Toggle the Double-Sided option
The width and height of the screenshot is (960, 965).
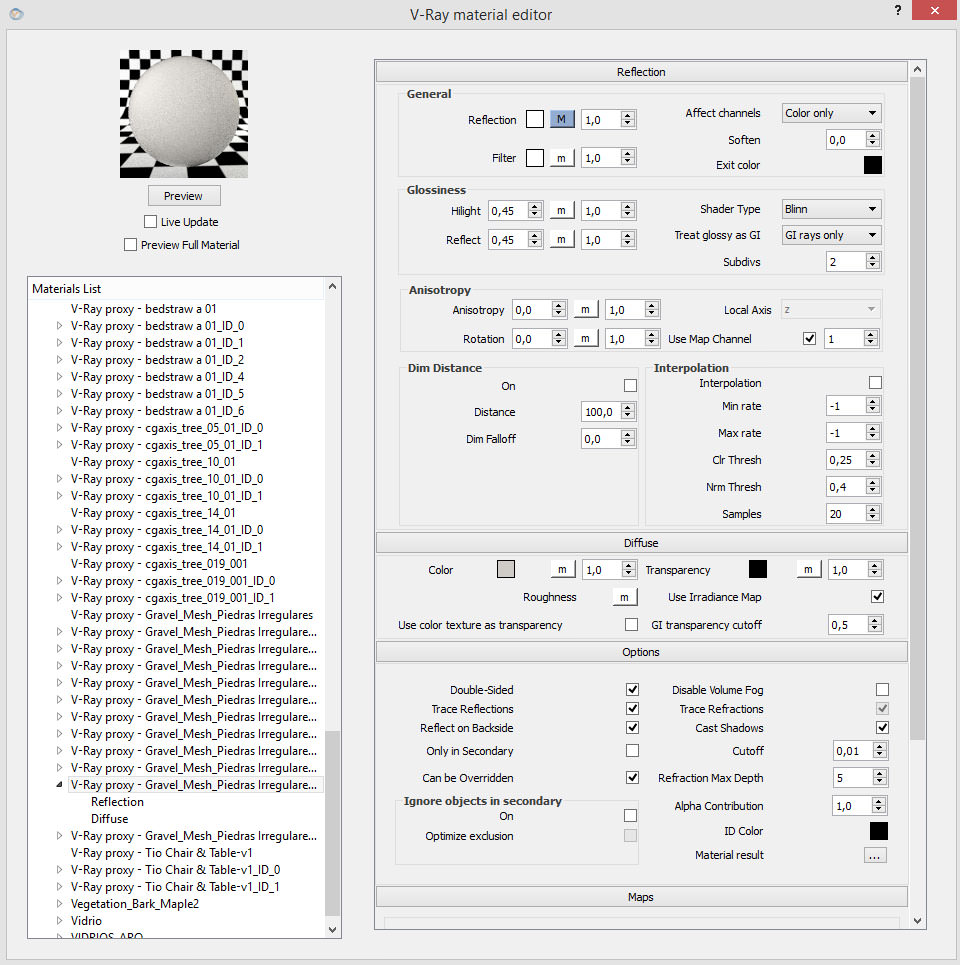[632, 690]
